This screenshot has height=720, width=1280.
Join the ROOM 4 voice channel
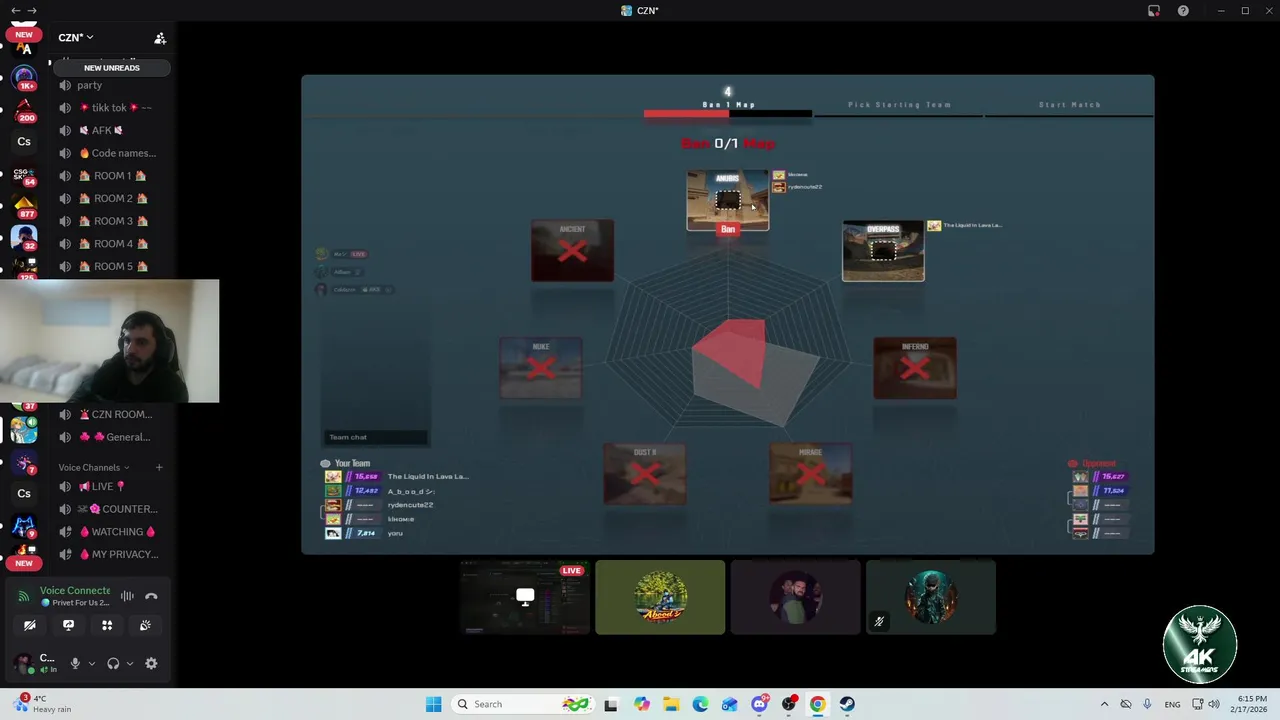pyautogui.click(x=112, y=244)
